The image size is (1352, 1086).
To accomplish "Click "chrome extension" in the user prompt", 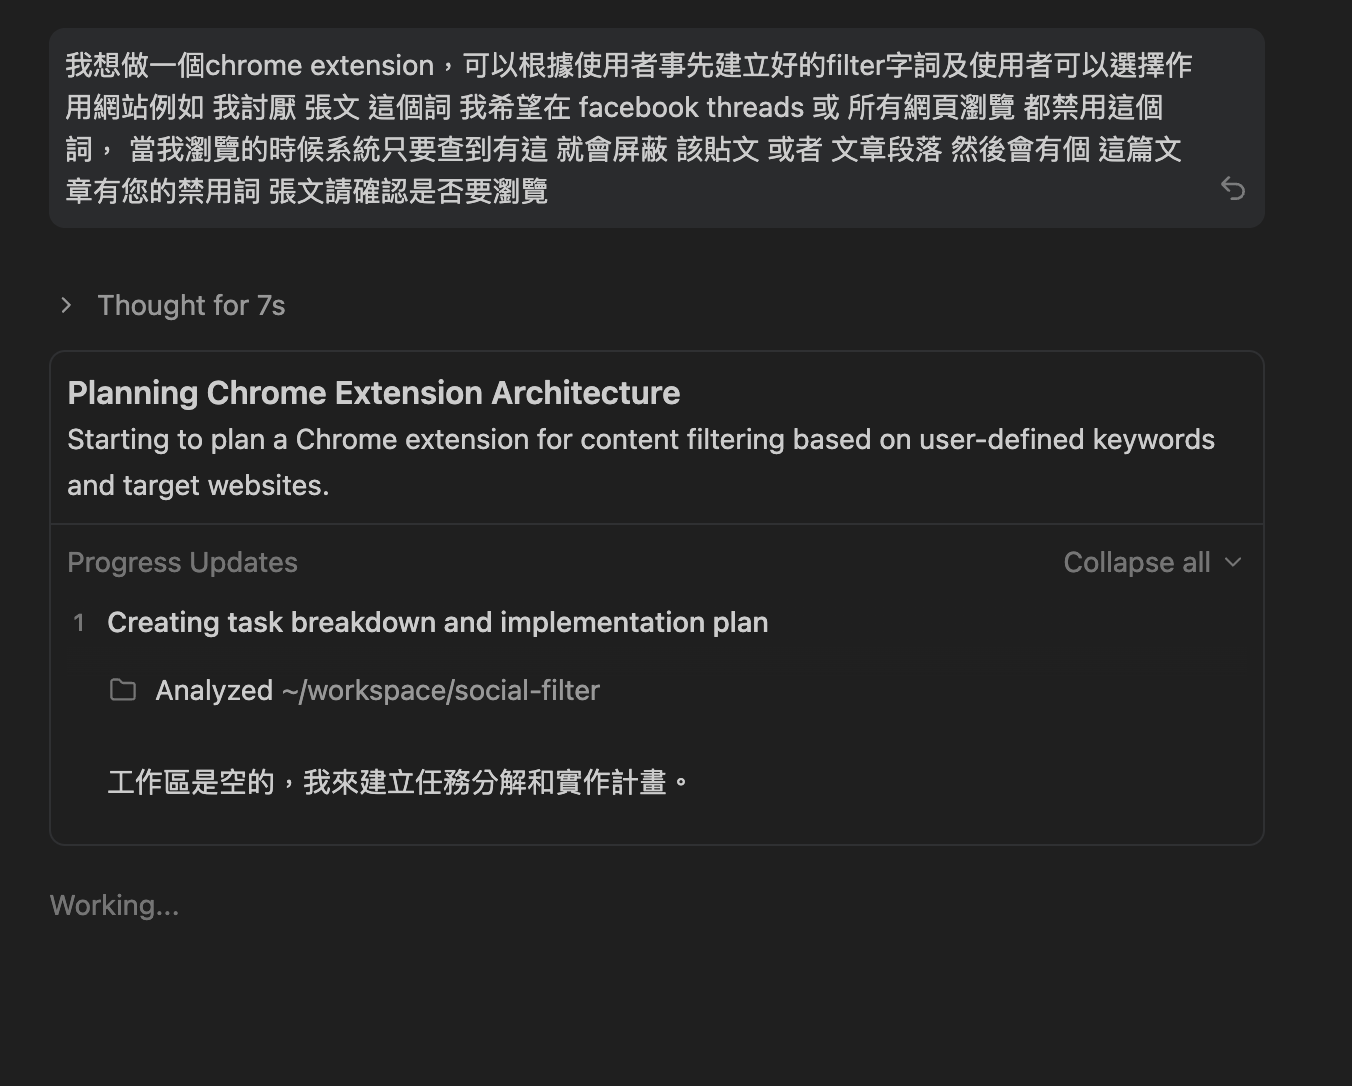I will 319,65.
